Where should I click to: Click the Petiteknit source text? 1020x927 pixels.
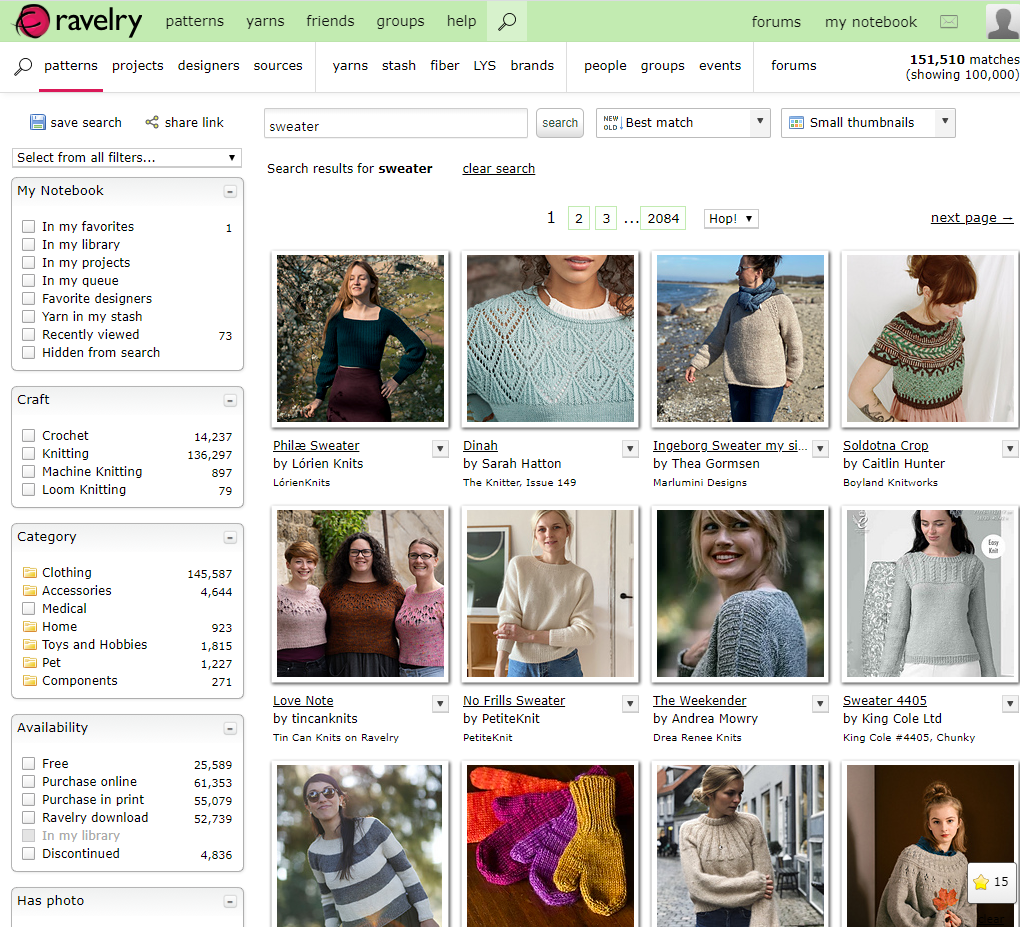(x=487, y=738)
